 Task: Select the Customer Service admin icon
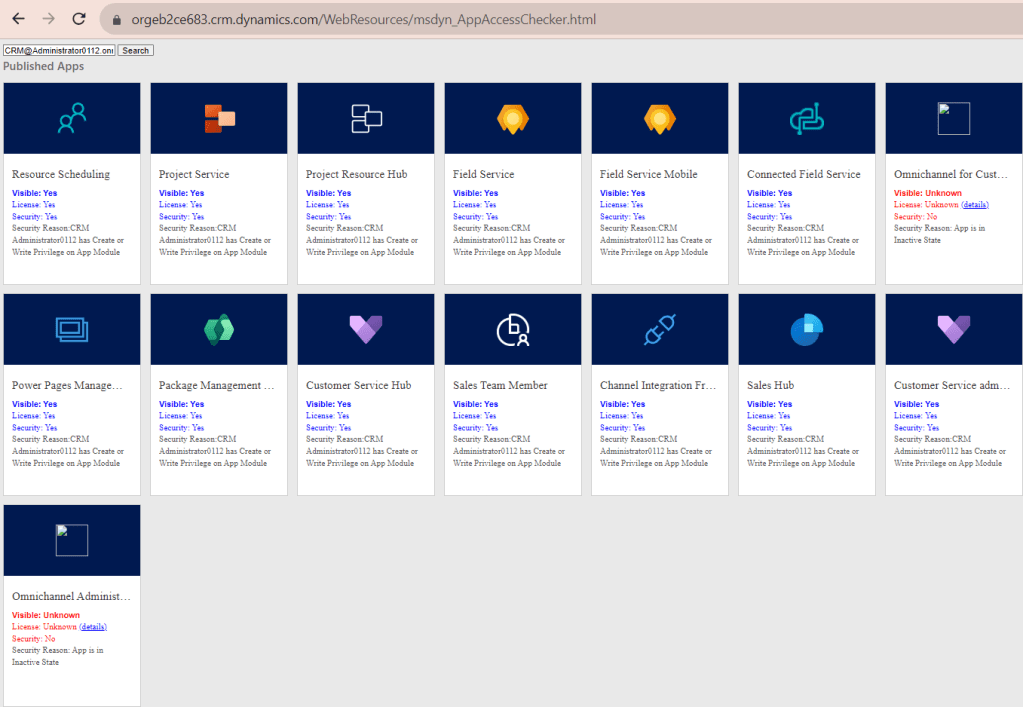click(953, 329)
